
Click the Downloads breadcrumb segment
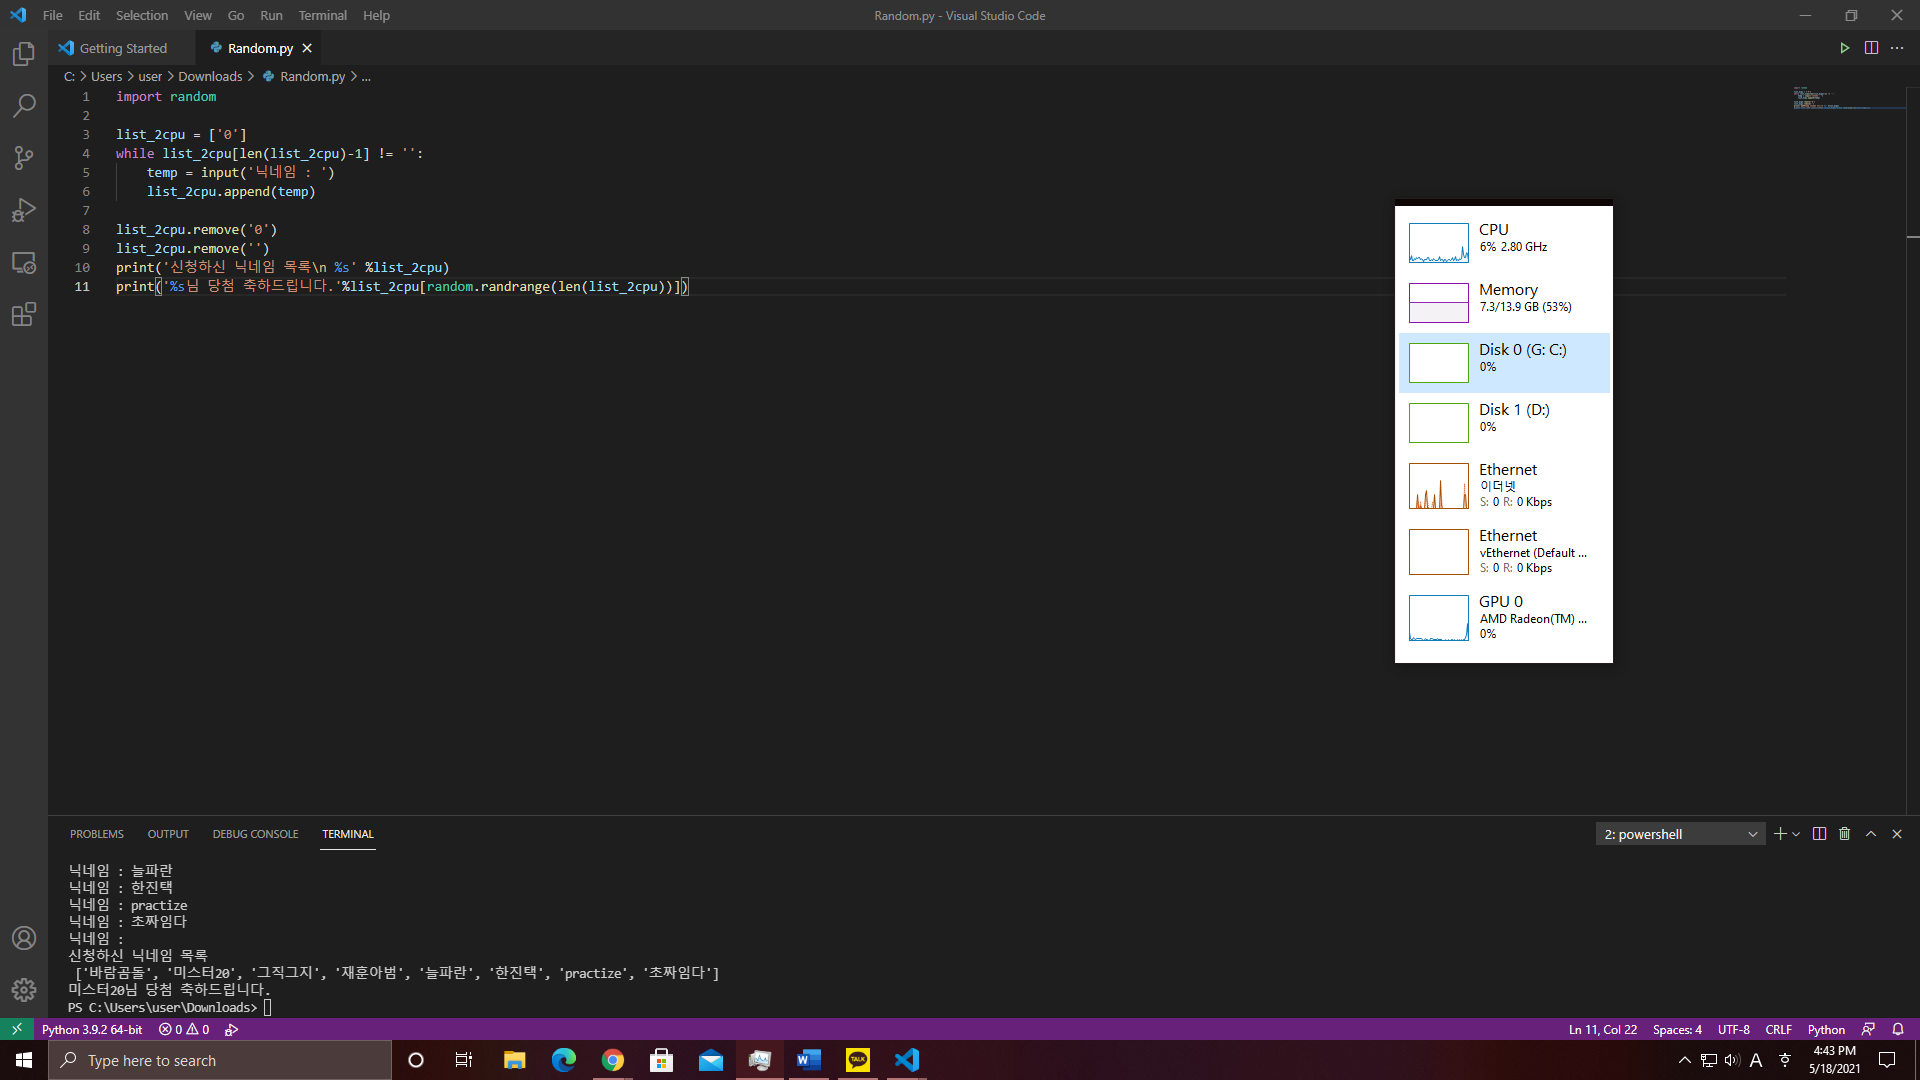click(210, 76)
